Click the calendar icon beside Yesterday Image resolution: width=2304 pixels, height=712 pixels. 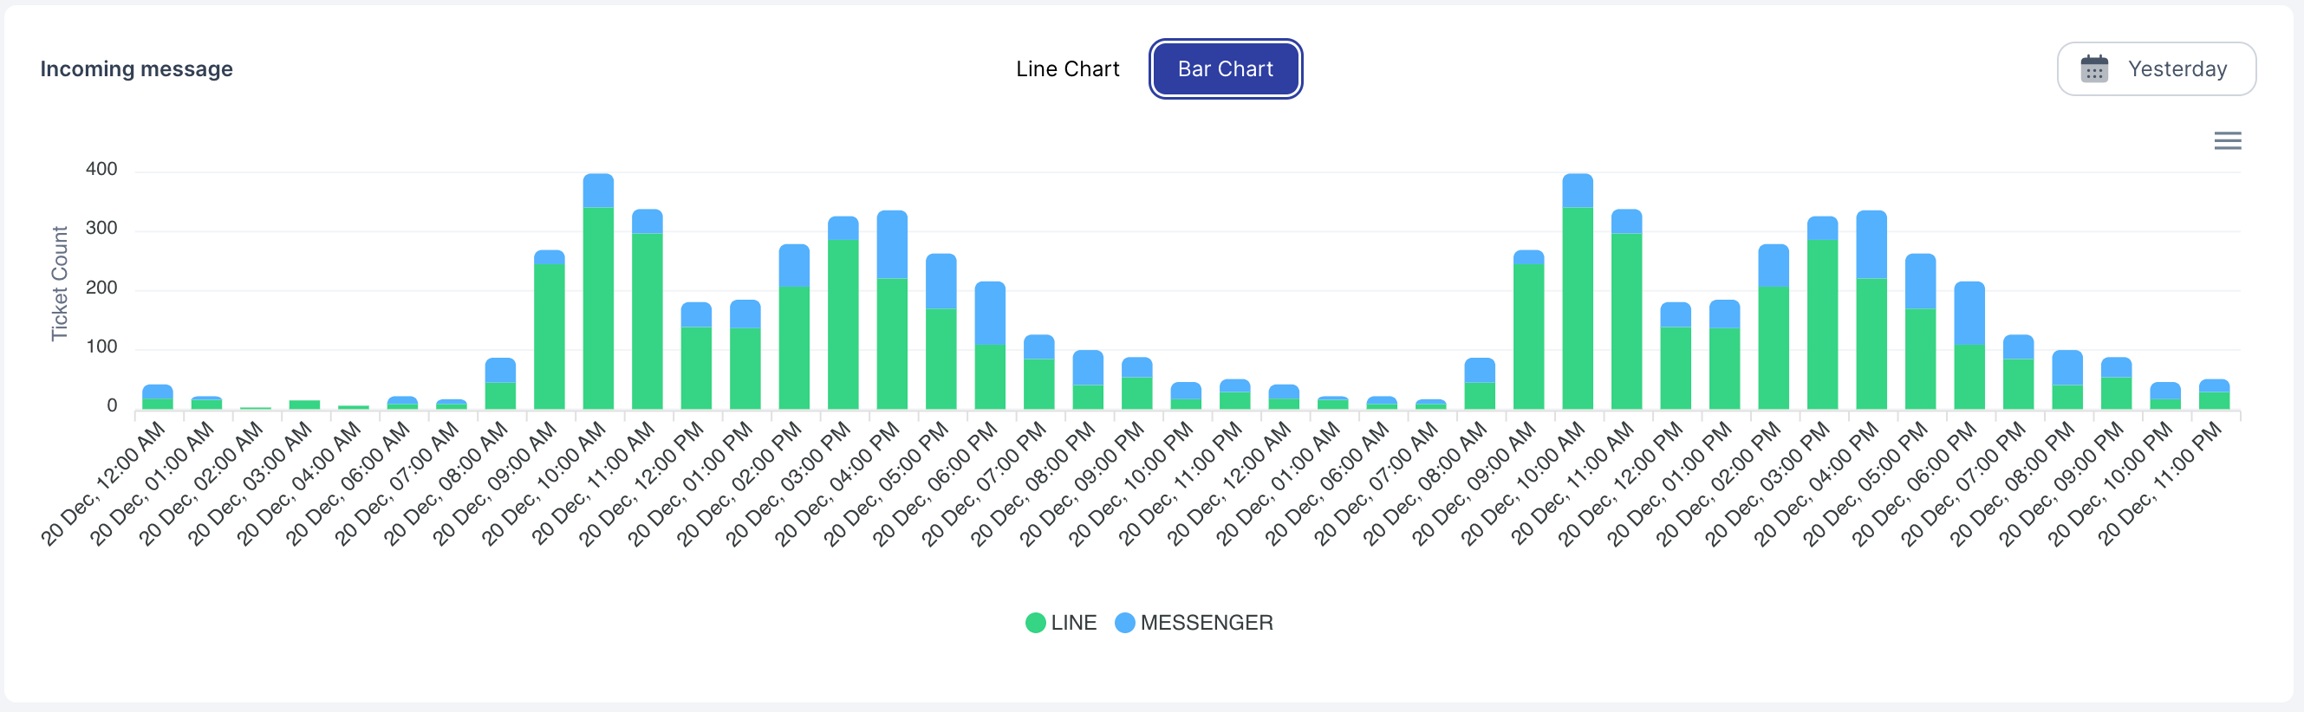[2094, 69]
